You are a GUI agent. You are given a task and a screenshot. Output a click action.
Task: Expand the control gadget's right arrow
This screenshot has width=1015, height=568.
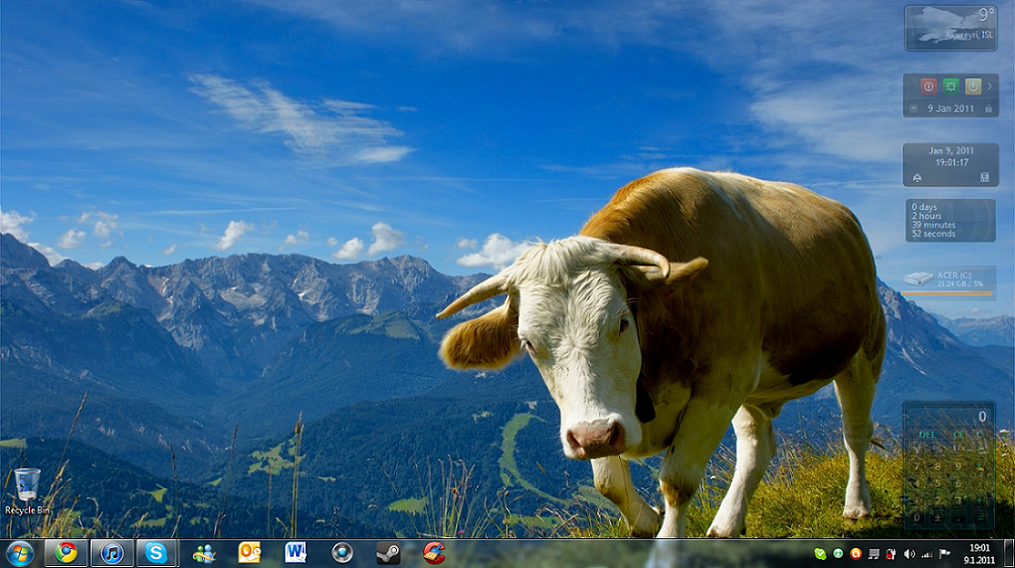[x=990, y=87]
